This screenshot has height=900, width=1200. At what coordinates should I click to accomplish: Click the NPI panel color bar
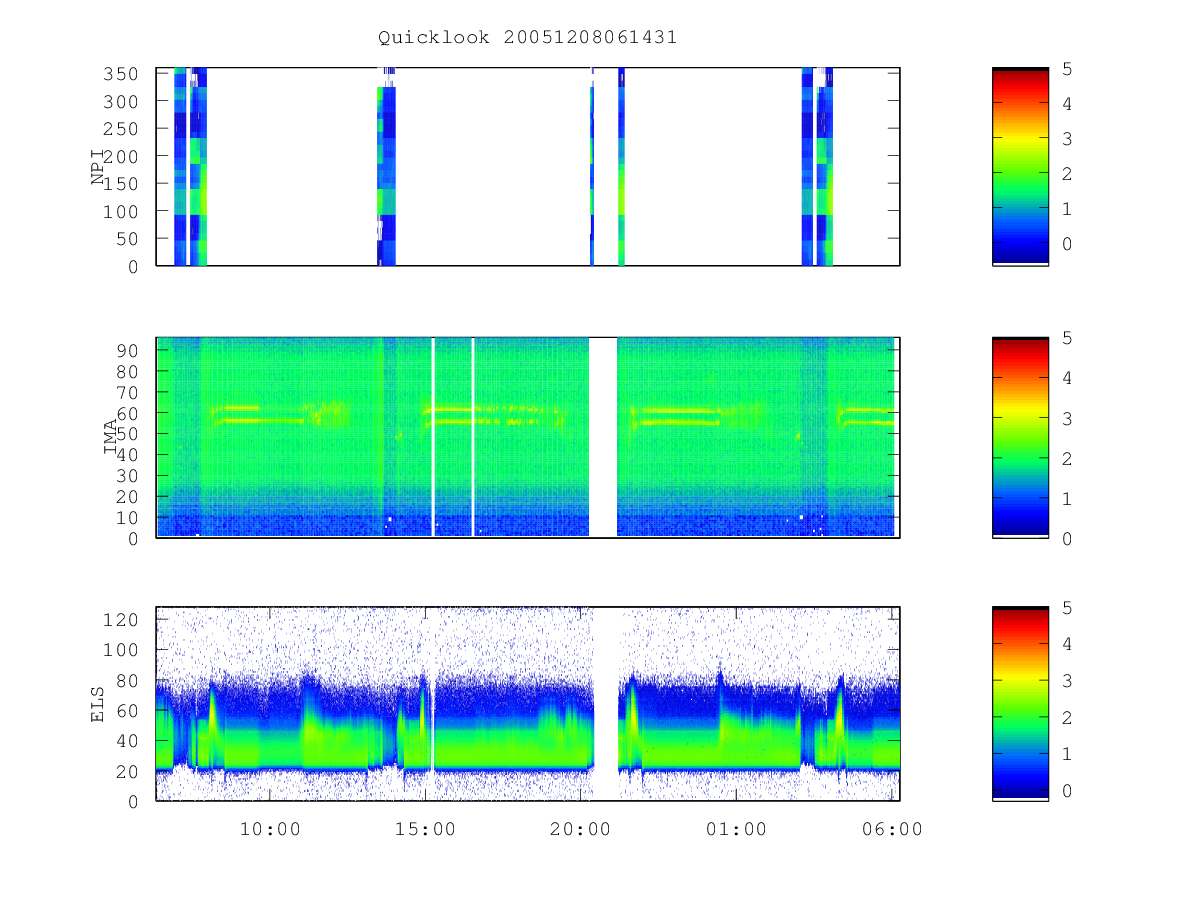click(1020, 167)
